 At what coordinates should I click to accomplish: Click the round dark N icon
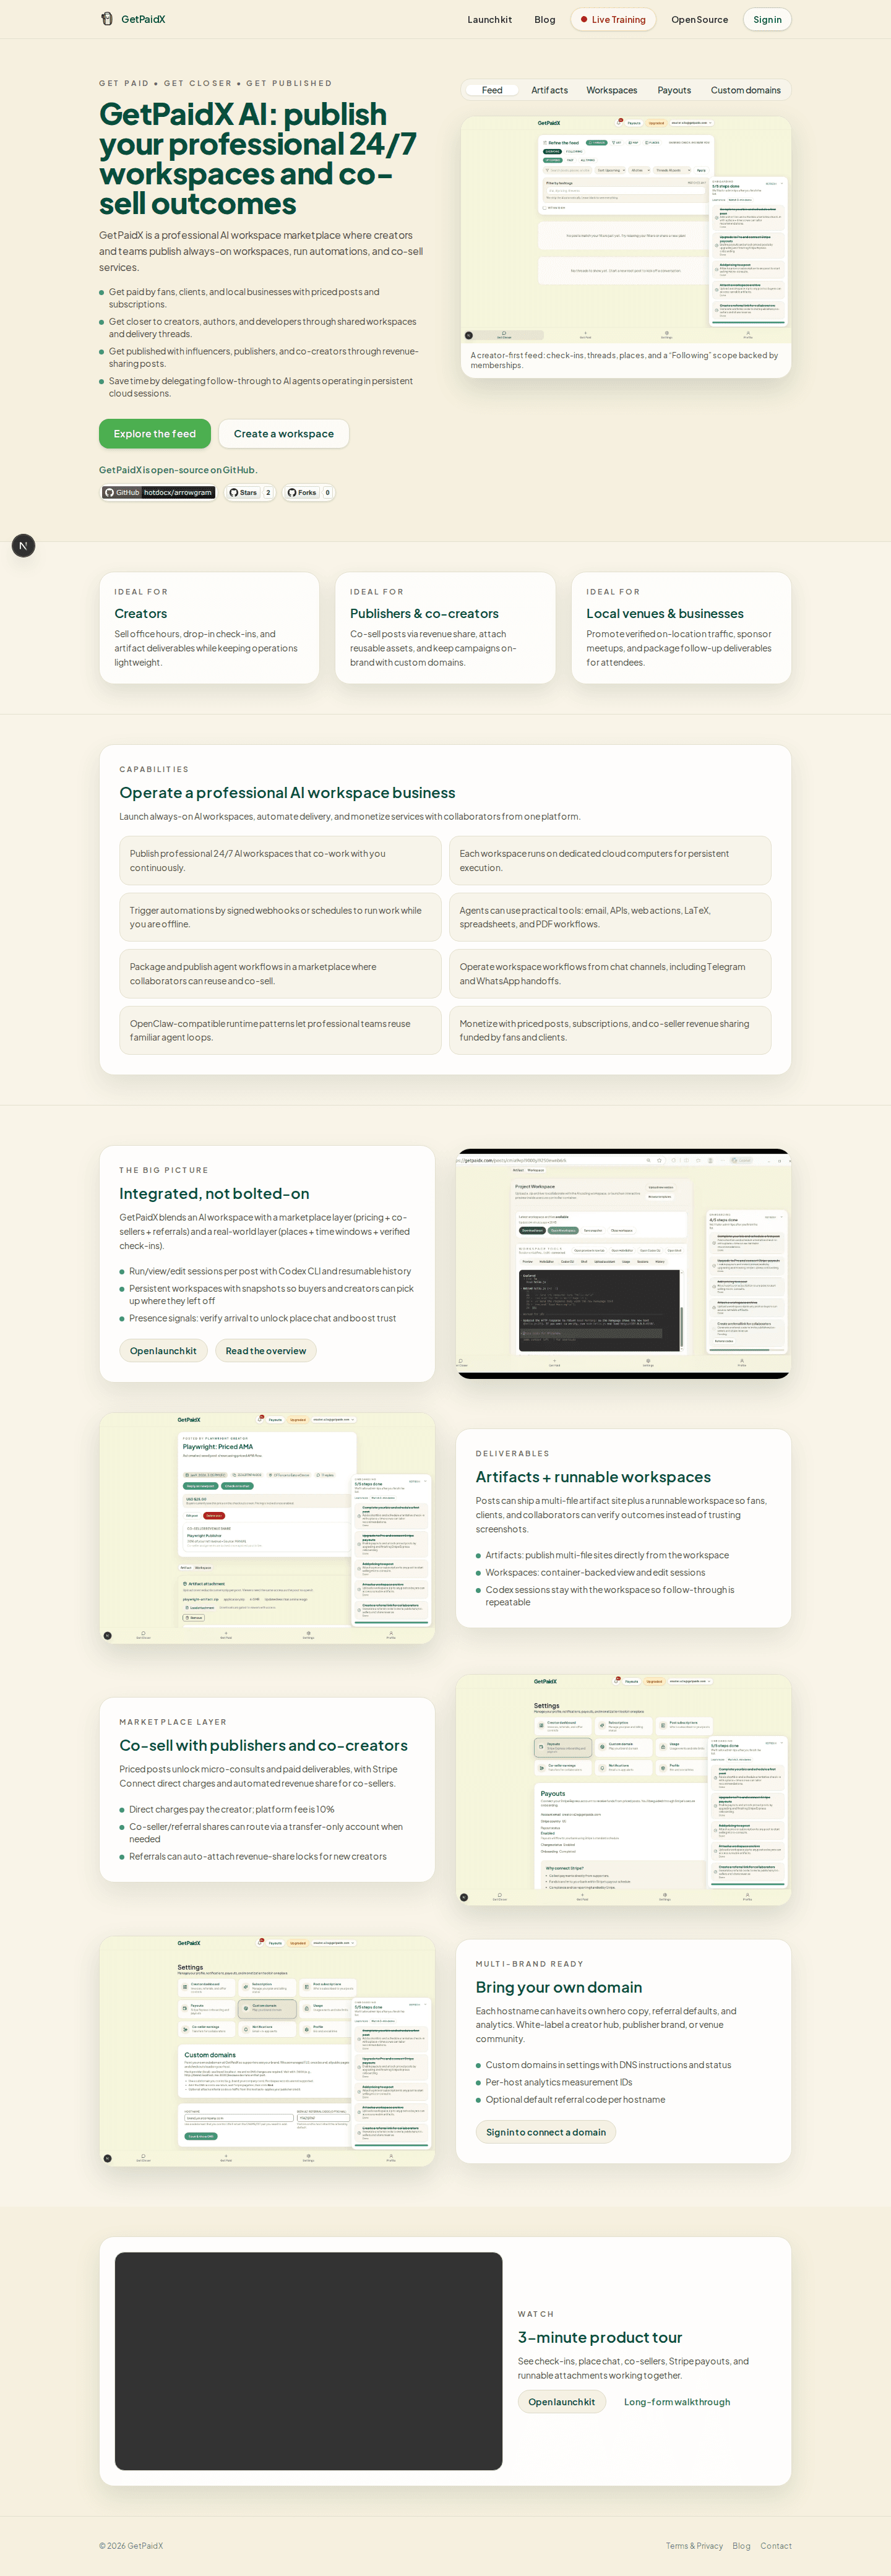(x=23, y=546)
